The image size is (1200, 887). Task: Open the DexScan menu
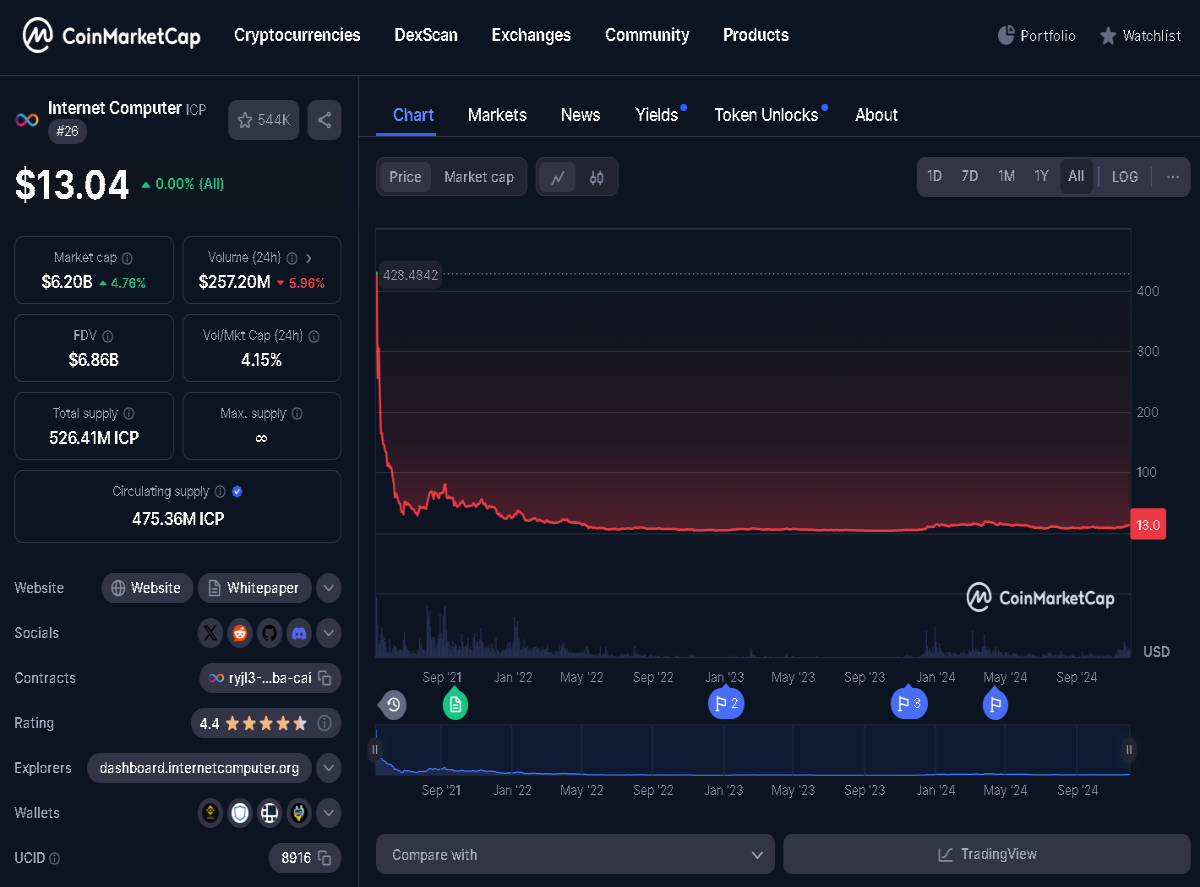coord(426,35)
